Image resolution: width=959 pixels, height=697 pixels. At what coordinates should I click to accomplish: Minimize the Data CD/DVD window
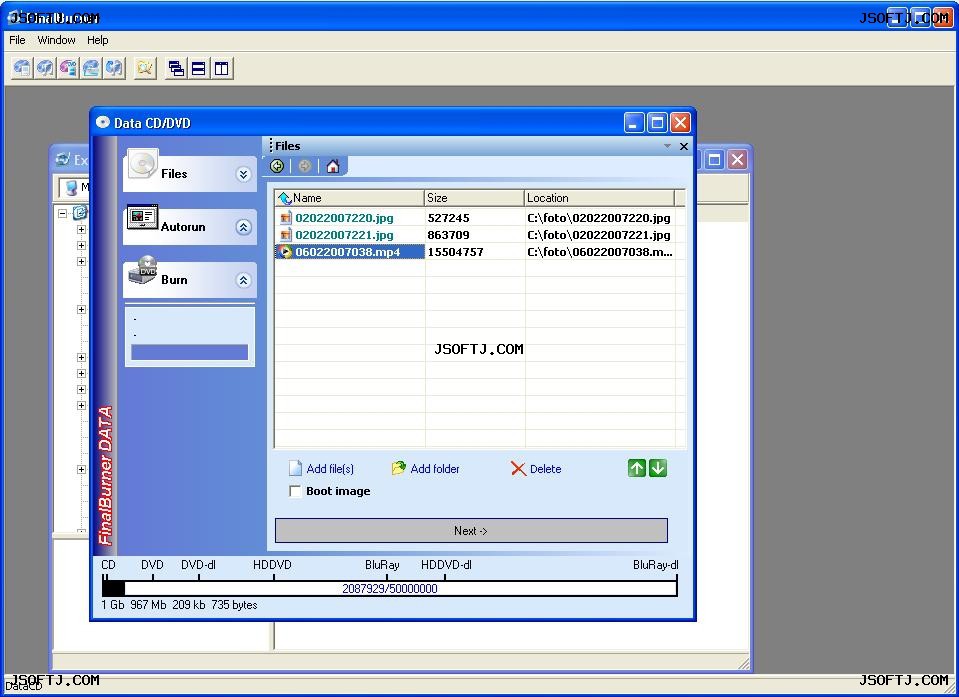[x=634, y=123]
